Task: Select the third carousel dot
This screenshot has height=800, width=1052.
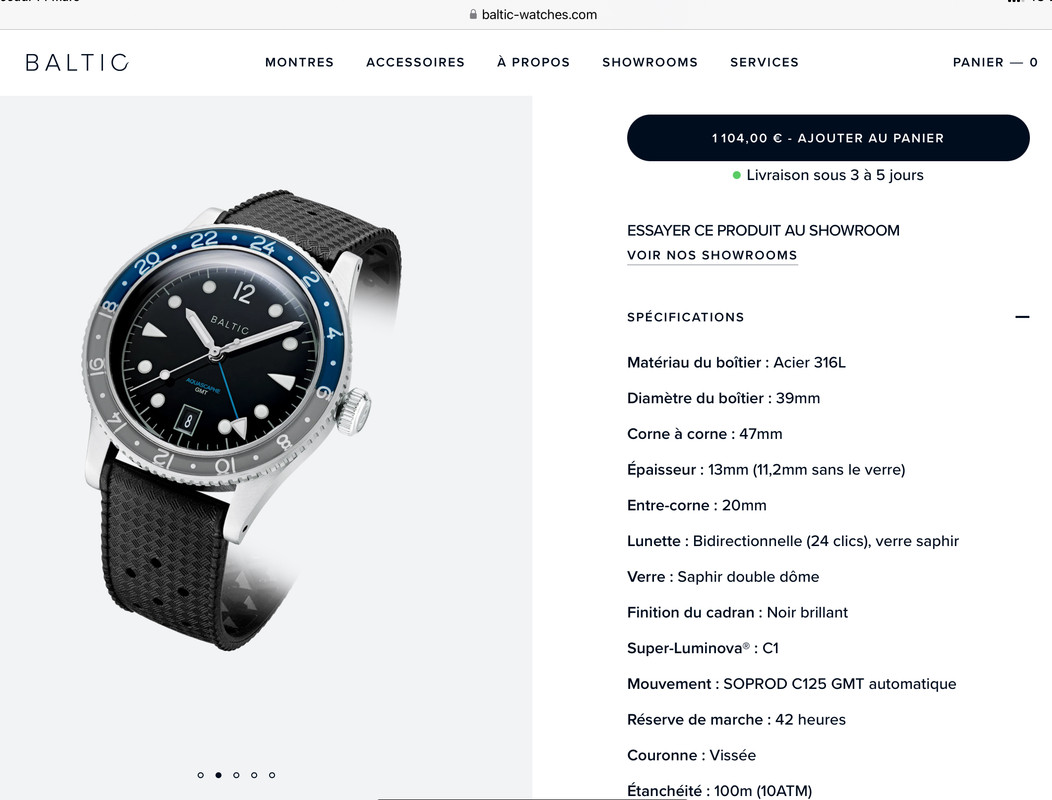Action: pyautogui.click(x=236, y=775)
